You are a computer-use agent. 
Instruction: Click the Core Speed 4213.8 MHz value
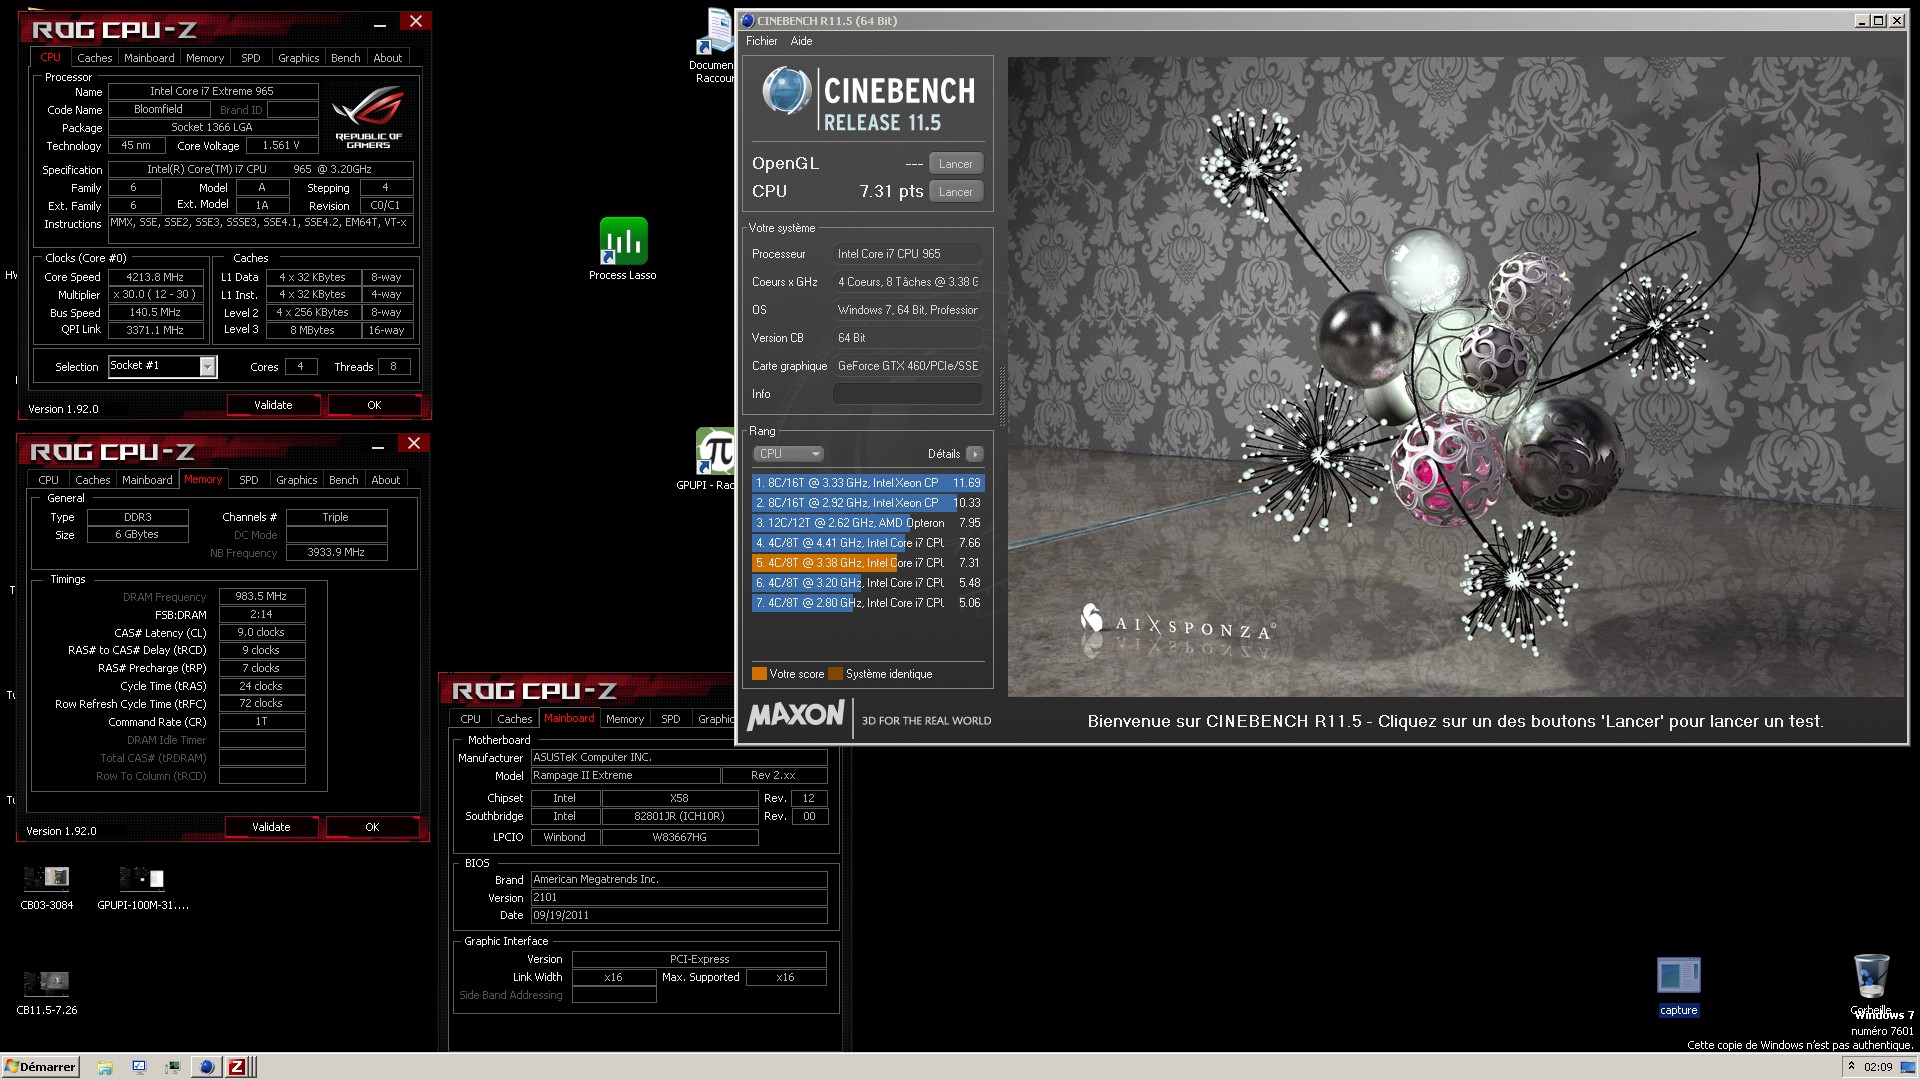(x=155, y=277)
